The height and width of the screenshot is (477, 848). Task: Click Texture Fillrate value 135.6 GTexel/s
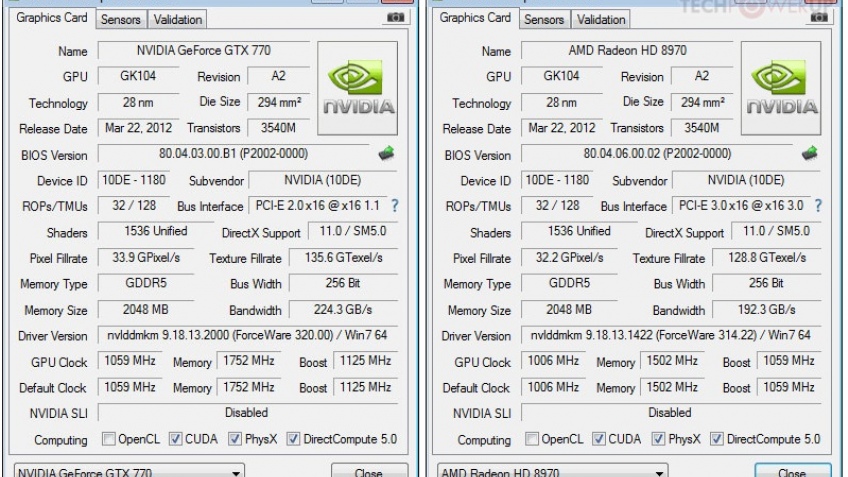coord(343,257)
